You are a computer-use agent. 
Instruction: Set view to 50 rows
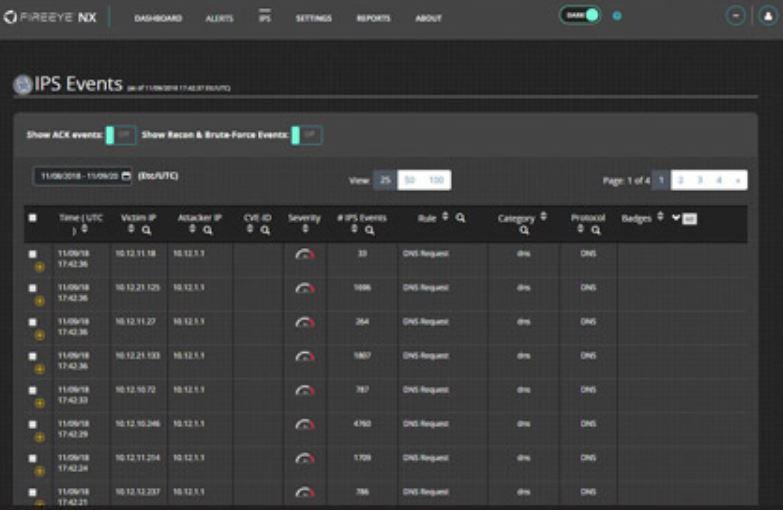[409, 180]
